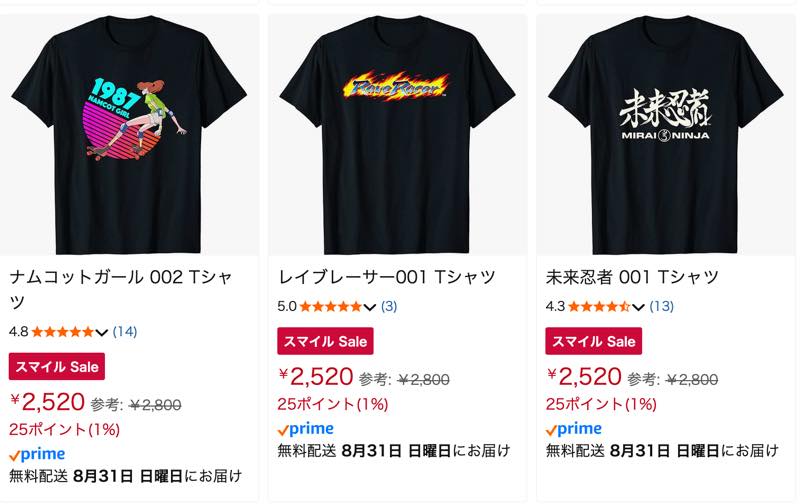The height and width of the screenshot is (504, 800).
Task: Click the 4.3 star rating icons
Action: coord(599,307)
